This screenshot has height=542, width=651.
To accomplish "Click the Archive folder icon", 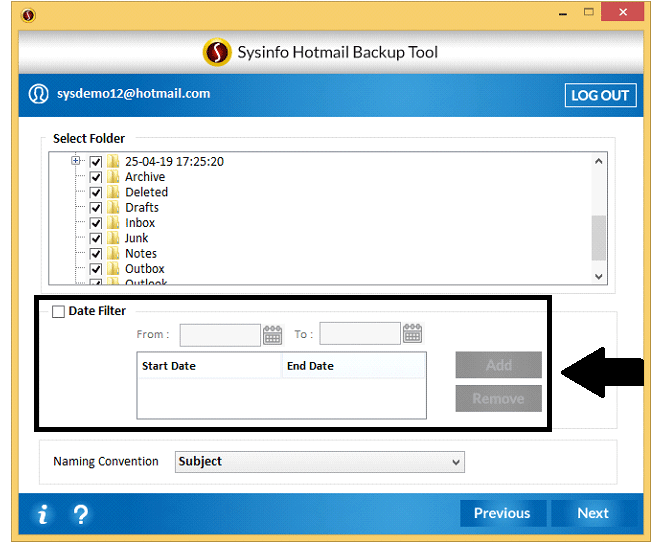I will (x=113, y=177).
